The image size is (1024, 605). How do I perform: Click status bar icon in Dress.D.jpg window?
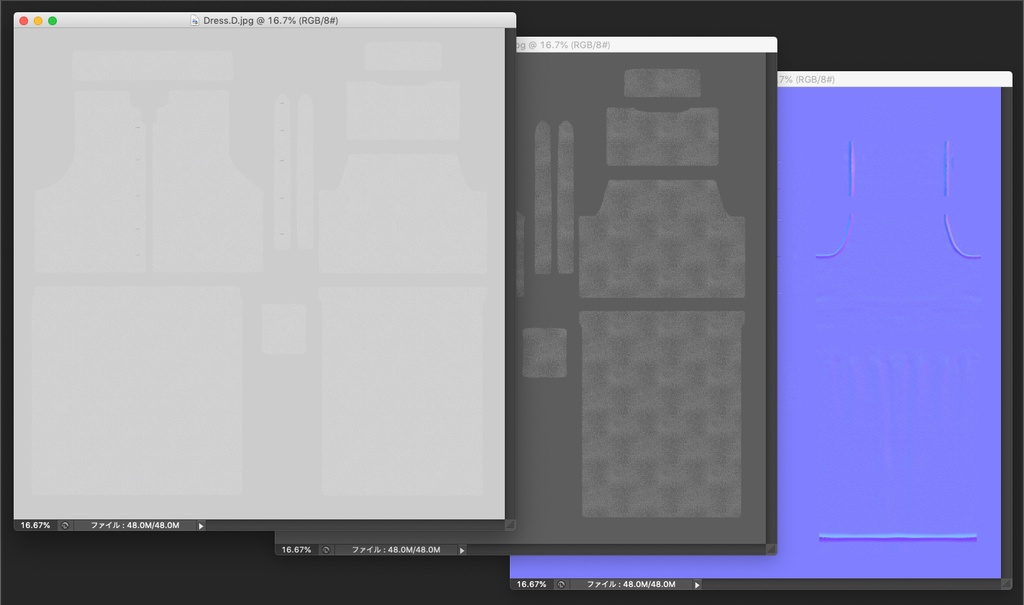coord(65,525)
